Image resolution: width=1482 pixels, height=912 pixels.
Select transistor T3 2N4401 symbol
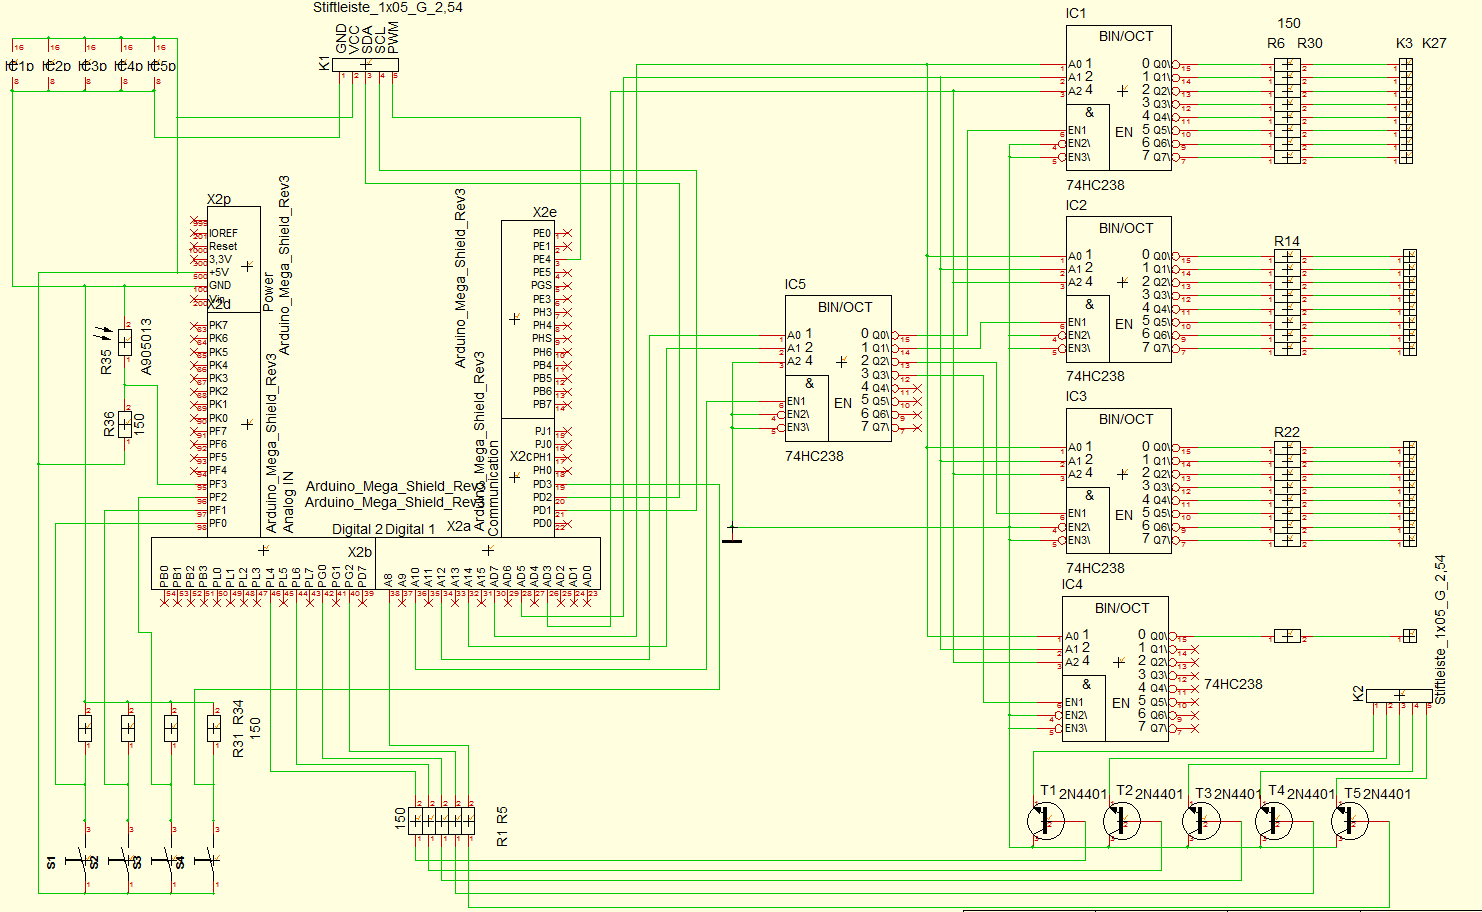[x=1199, y=821]
